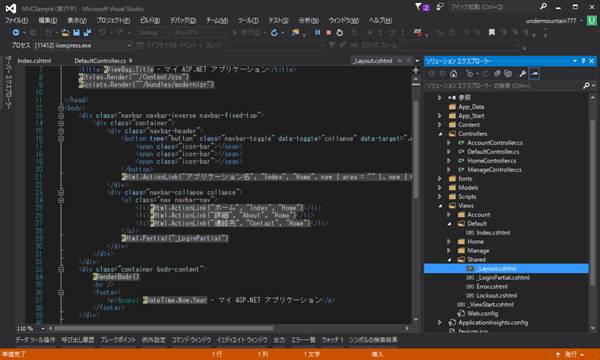Switch to the DefaultController.cs editor tab
The width and height of the screenshot is (600, 360).
(x=100, y=61)
